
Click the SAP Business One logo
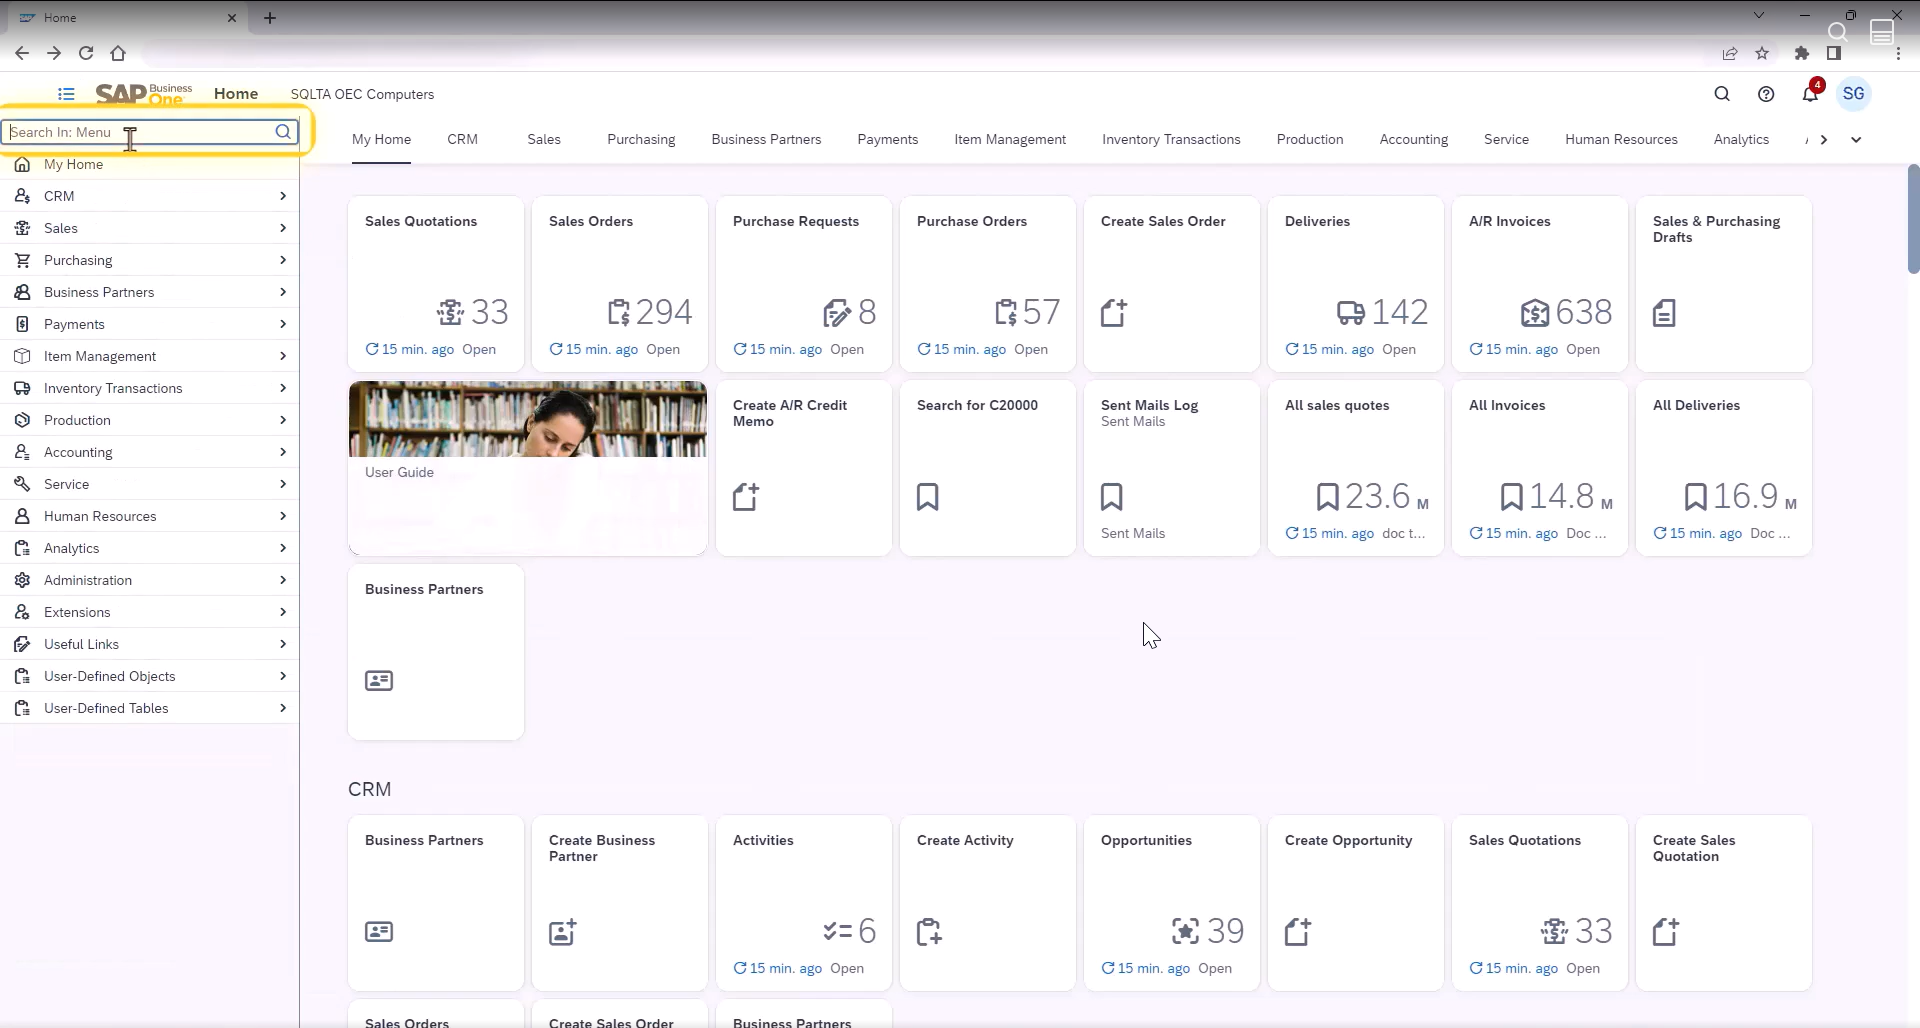click(144, 94)
